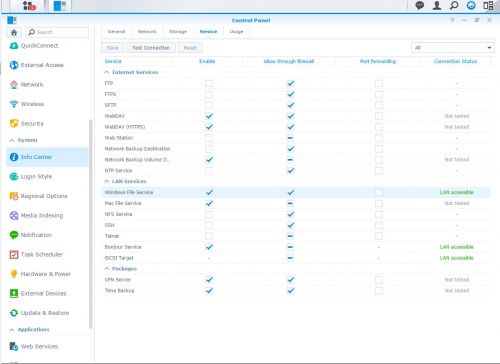Select the Bonjour Service row label
Image resolution: width=500 pixels, height=364 pixels.
[123, 247]
